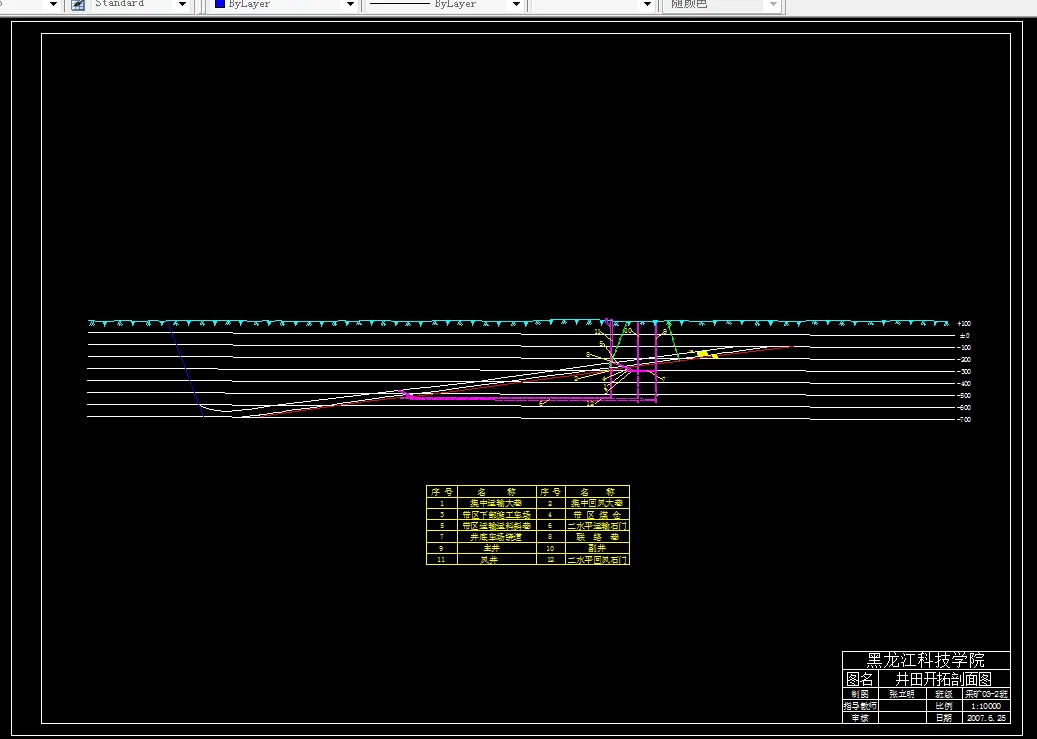This screenshot has height=739, width=1037.
Task: Open the leftmost partially visible toolbar dropdown arrow
Action: (x=53, y=5)
